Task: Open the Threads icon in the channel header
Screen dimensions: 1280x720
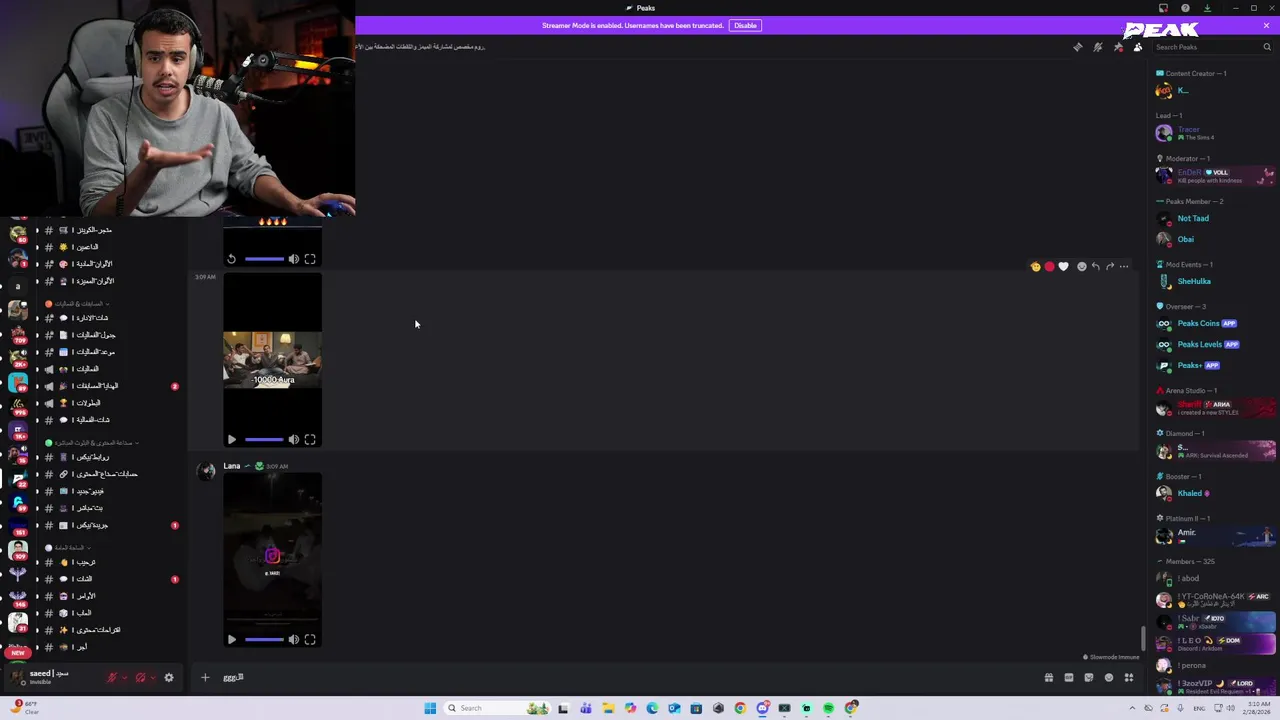Action: pyautogui.click(x=1078, y=47)
